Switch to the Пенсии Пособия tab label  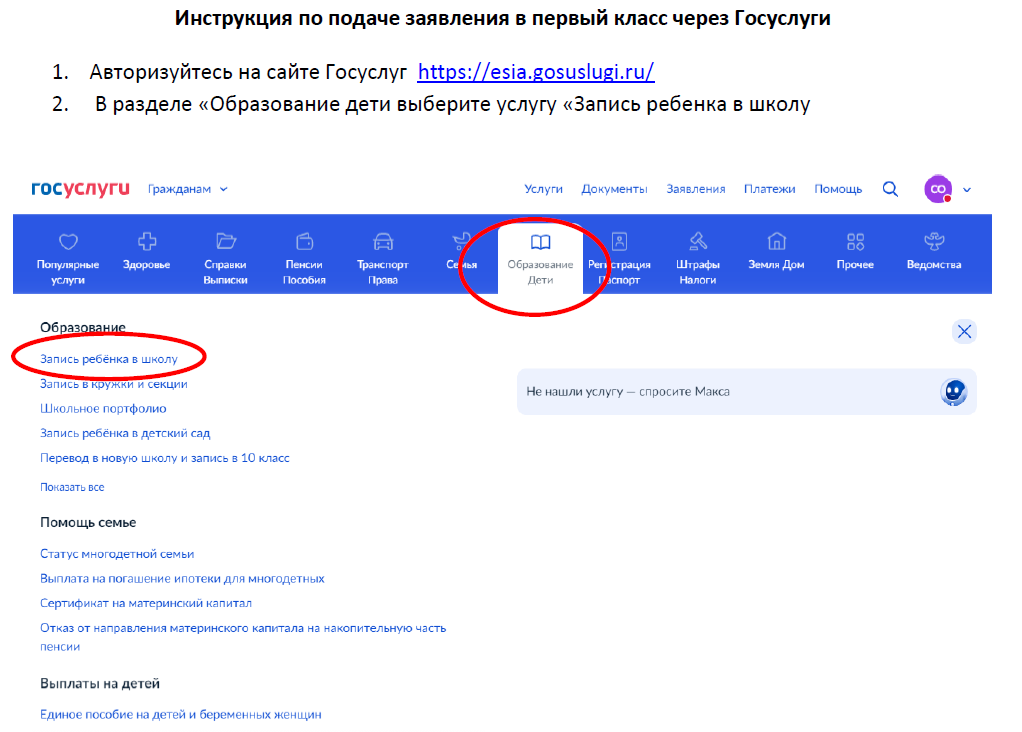[x=304, y=272]
